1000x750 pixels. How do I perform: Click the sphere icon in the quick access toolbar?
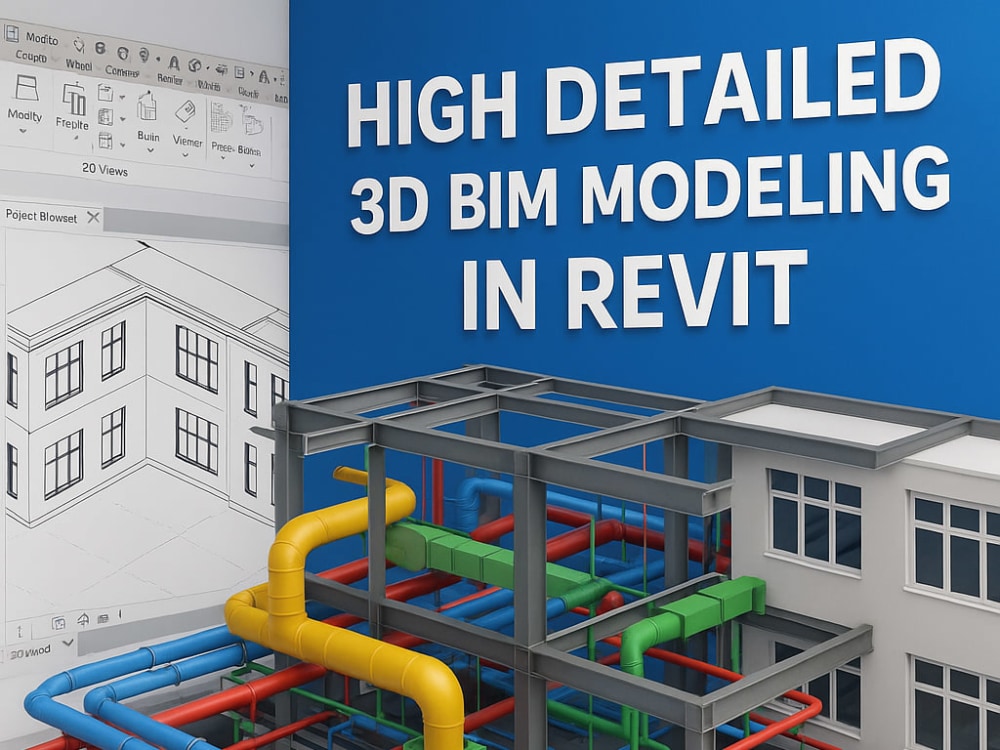(195, 65)
